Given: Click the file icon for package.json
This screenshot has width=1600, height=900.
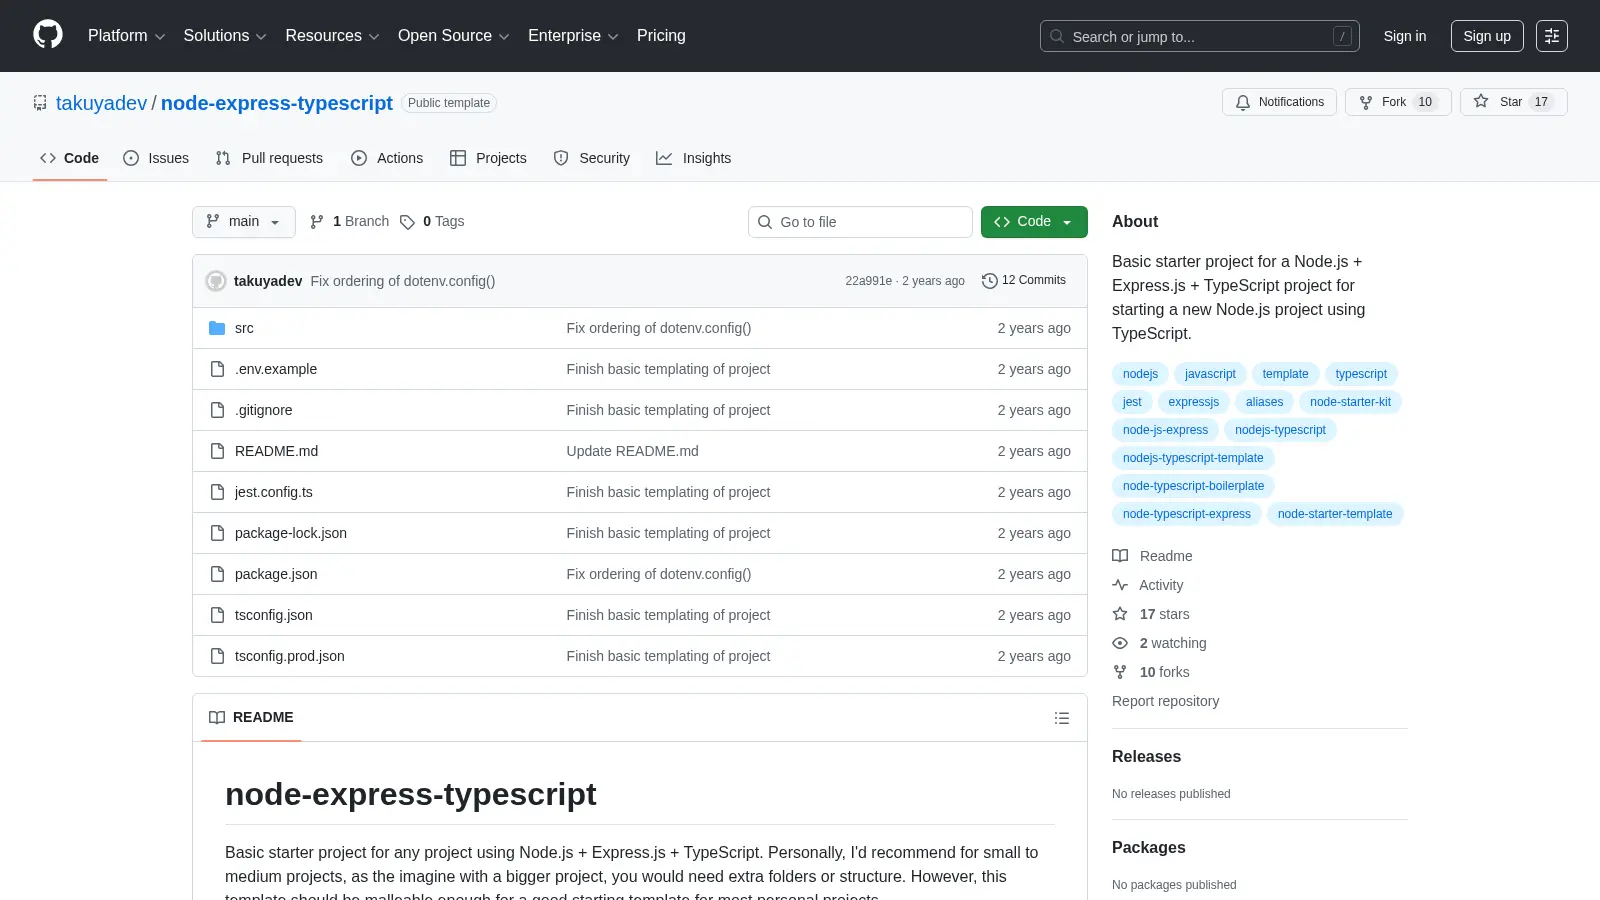Looking at the screenshot, I should pyautogui.click(x=217, y=574).
